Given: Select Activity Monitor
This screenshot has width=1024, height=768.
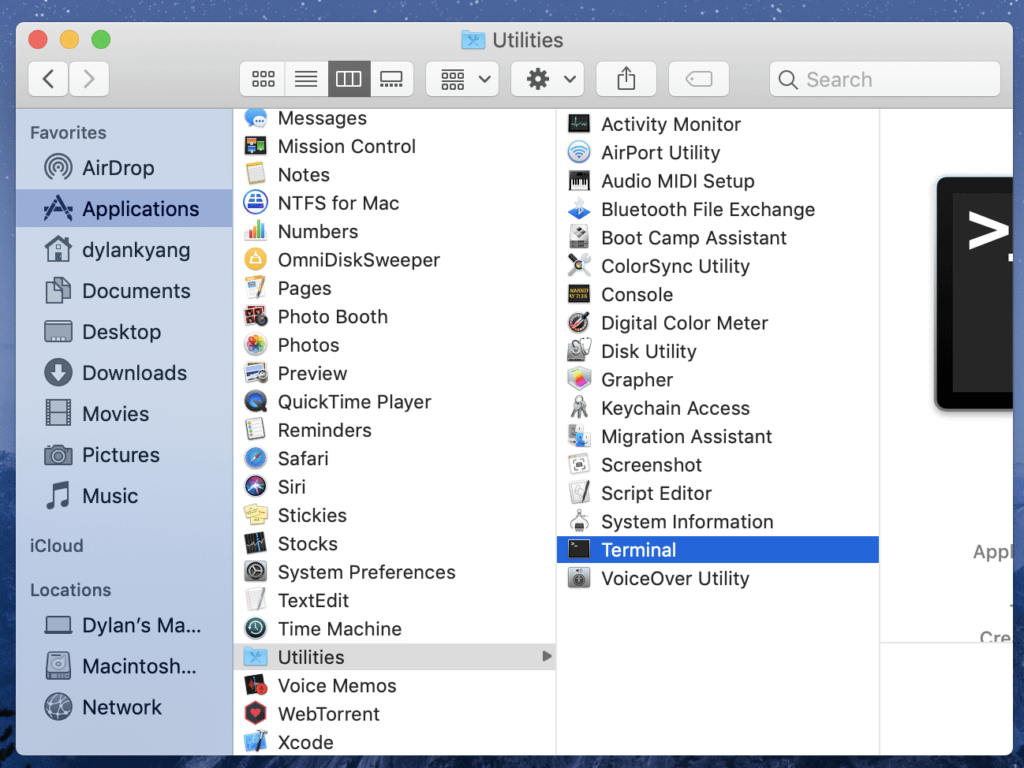Looking at the screenshot, I should tap(718, 124).
